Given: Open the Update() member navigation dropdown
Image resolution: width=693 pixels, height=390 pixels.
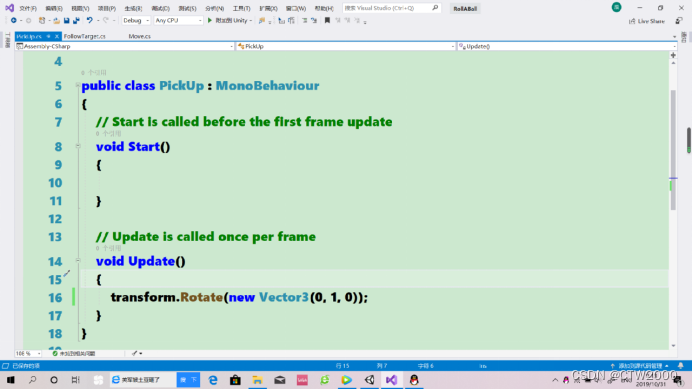Looking at the screenshot, I should click(x=567, y=46).
